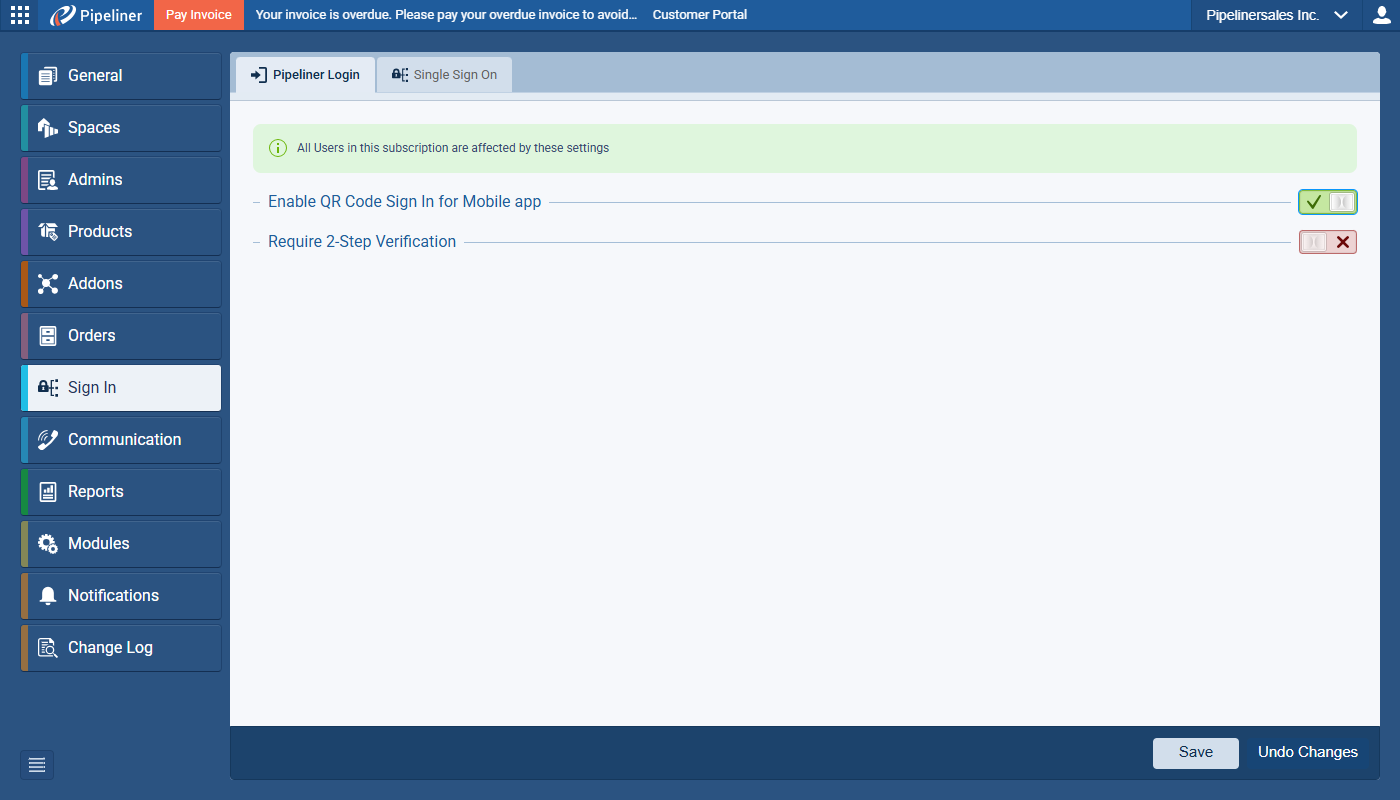1400x800 pixels.
Task: Open the Customer Portal link
Action: click(x=699, y=15)
